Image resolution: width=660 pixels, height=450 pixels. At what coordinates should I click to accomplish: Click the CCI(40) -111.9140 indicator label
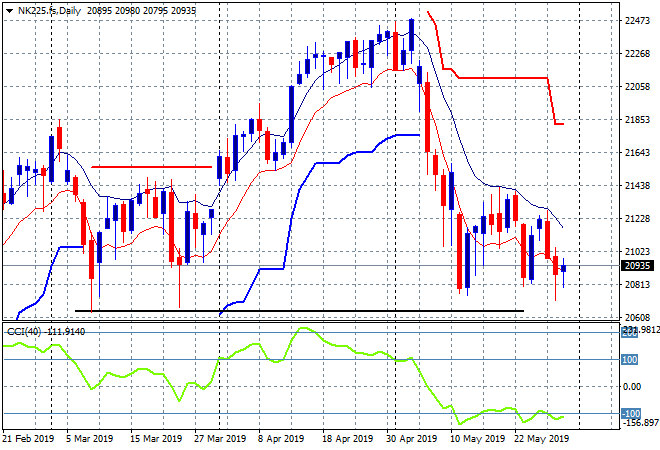46,332
